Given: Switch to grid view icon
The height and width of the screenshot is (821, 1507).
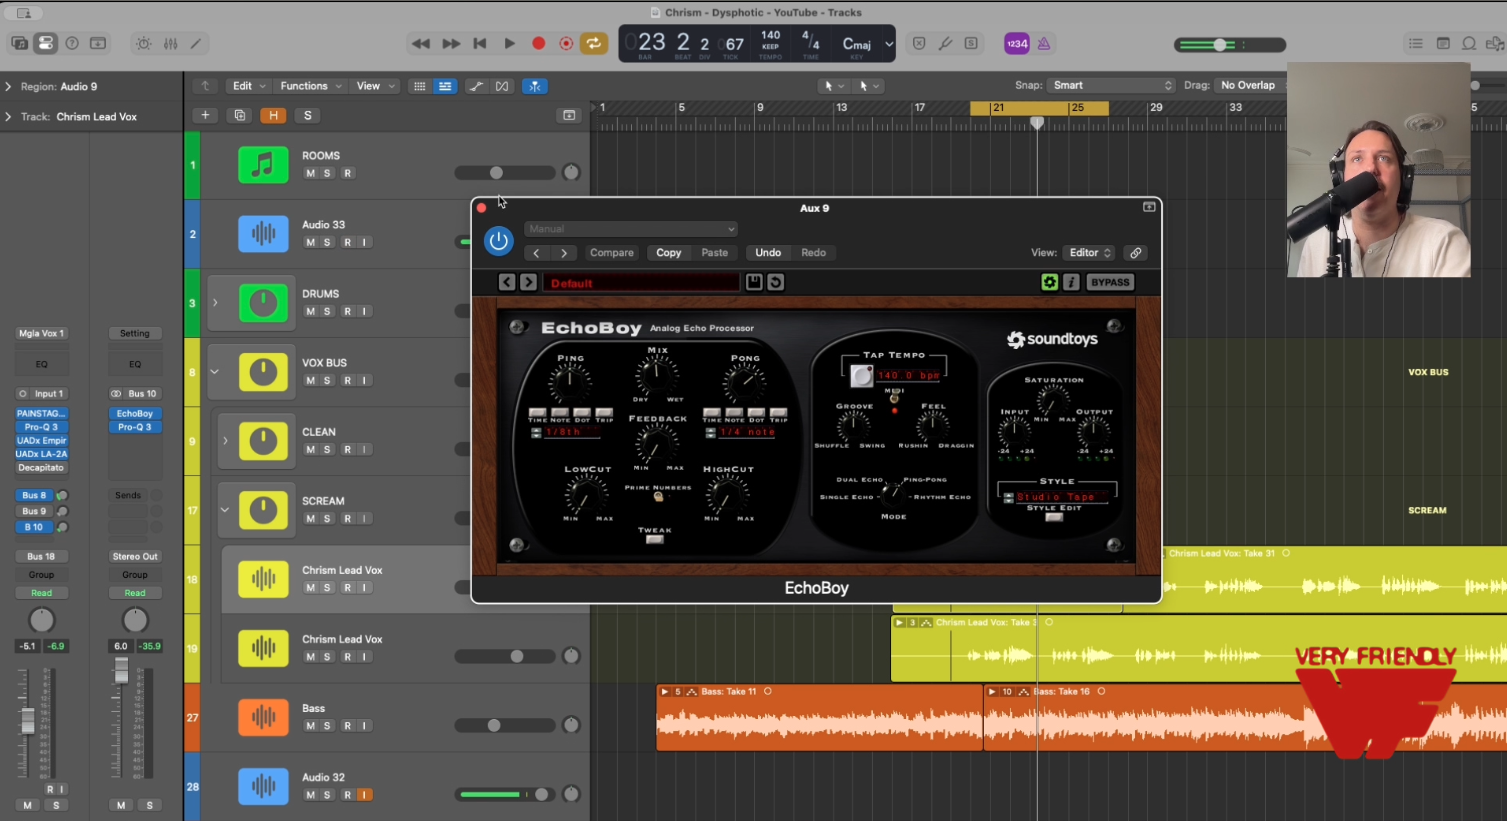Looking at the screenshot, I should tap(419, 86).
